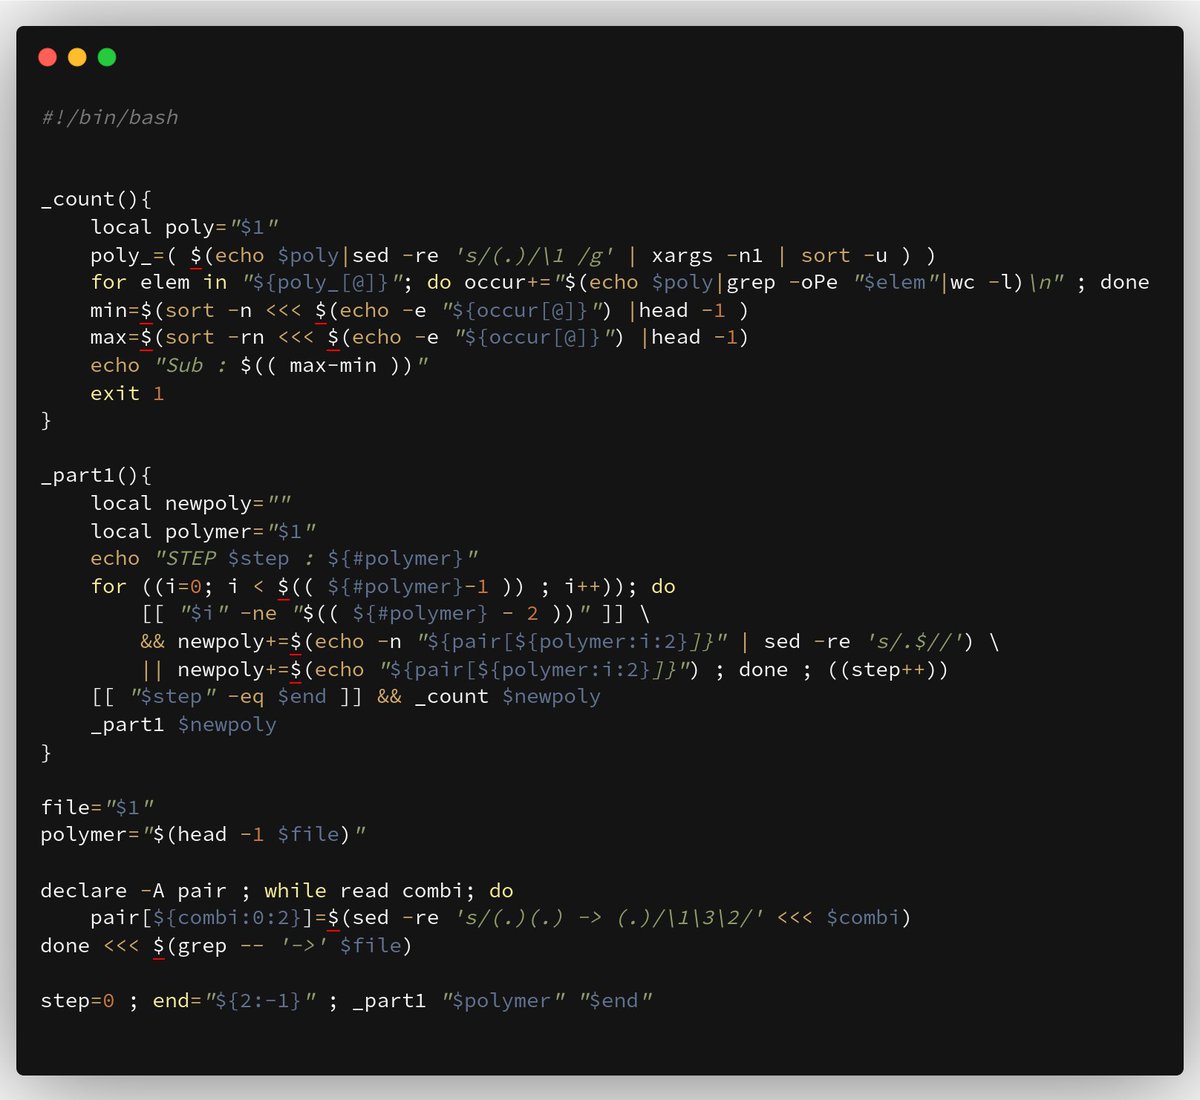Screen dimensions: 1200x1100
Task: Click the yellow minimize window dot
Action: click(77, 57)
